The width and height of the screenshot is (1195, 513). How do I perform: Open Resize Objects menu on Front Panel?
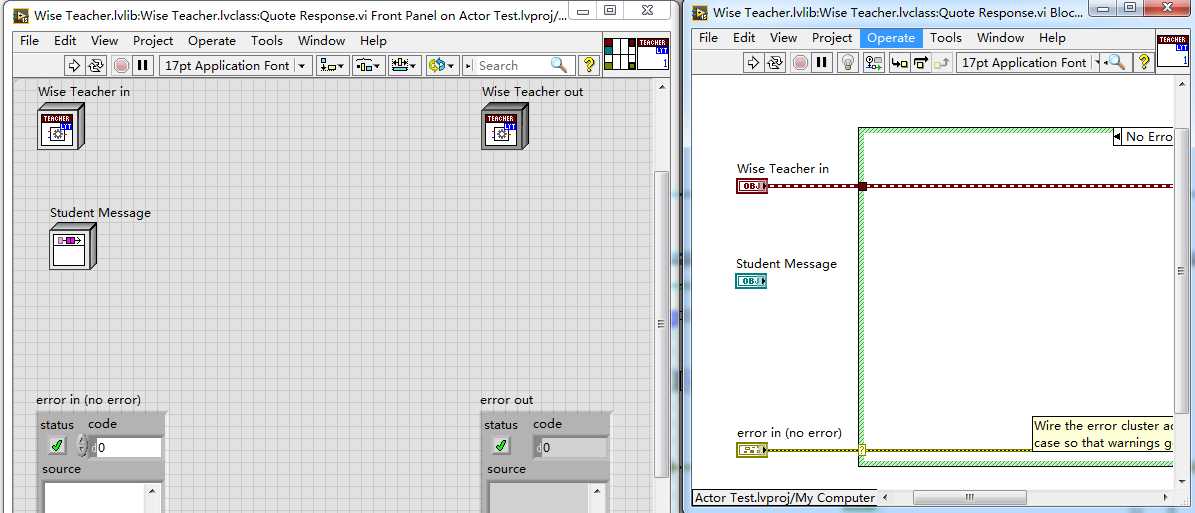tap(404, 66)
